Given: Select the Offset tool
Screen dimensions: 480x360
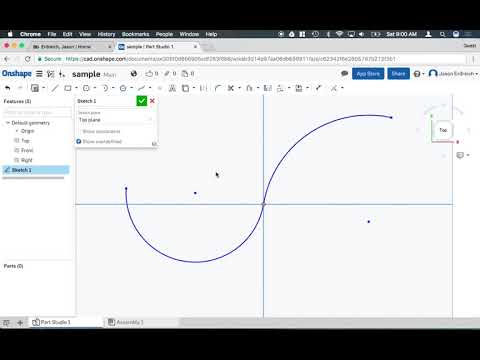Looking at the screenshot, I should (249, 88).
